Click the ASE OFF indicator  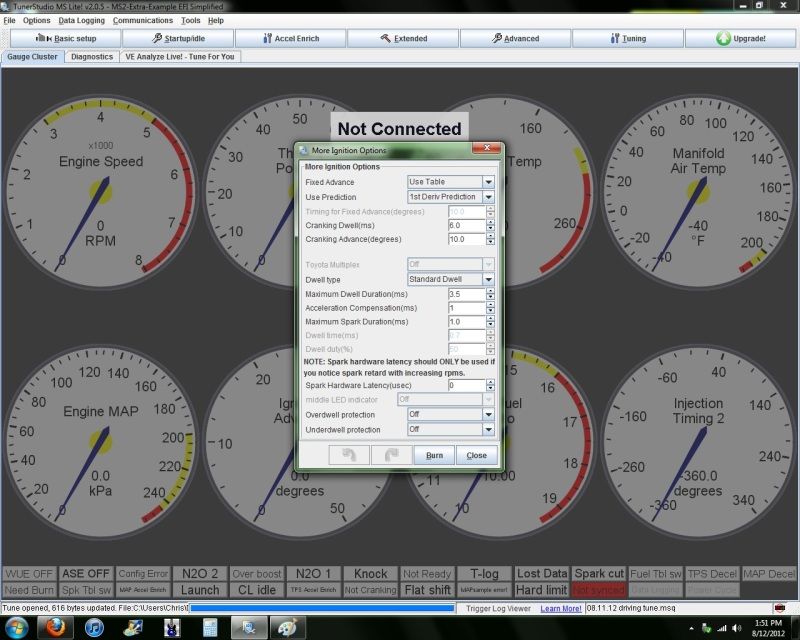pos(85,574)
